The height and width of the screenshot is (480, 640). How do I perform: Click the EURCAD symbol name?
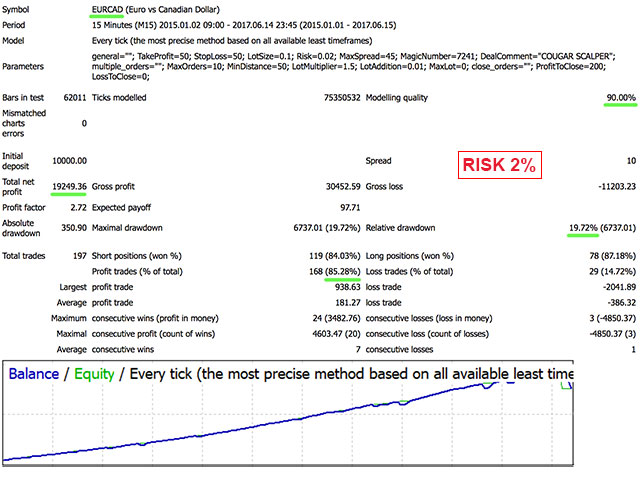109,7
